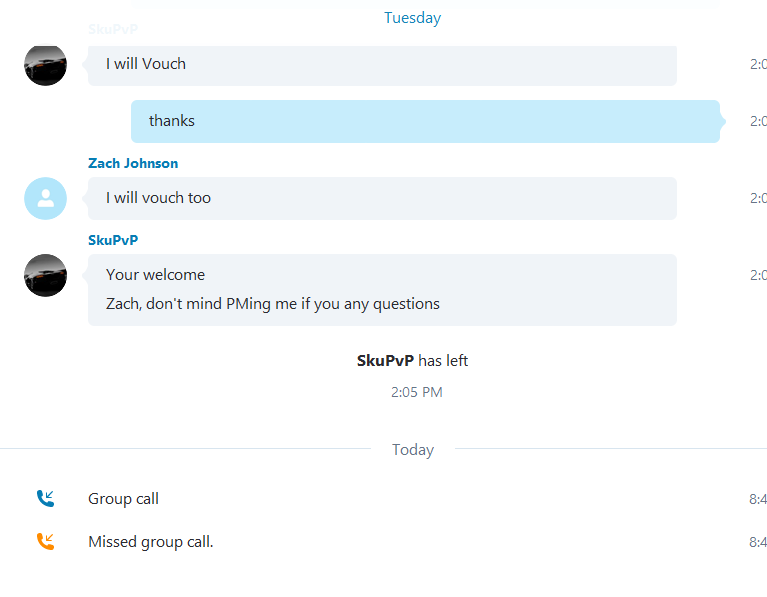Open the SkuPvP name above 'Your welcome'
767x597 pixels.
pyautogui.click(x=113, y=240)
